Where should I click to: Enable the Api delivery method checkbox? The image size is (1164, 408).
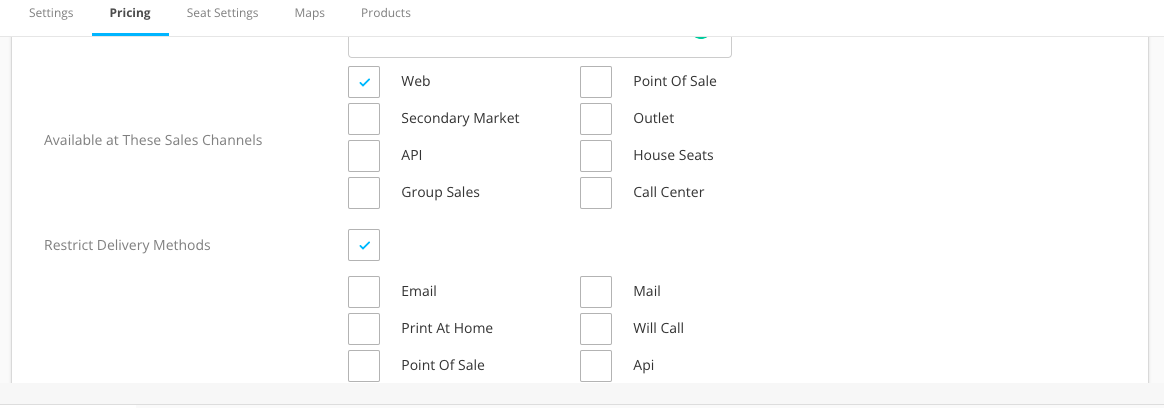pos(596,366)
